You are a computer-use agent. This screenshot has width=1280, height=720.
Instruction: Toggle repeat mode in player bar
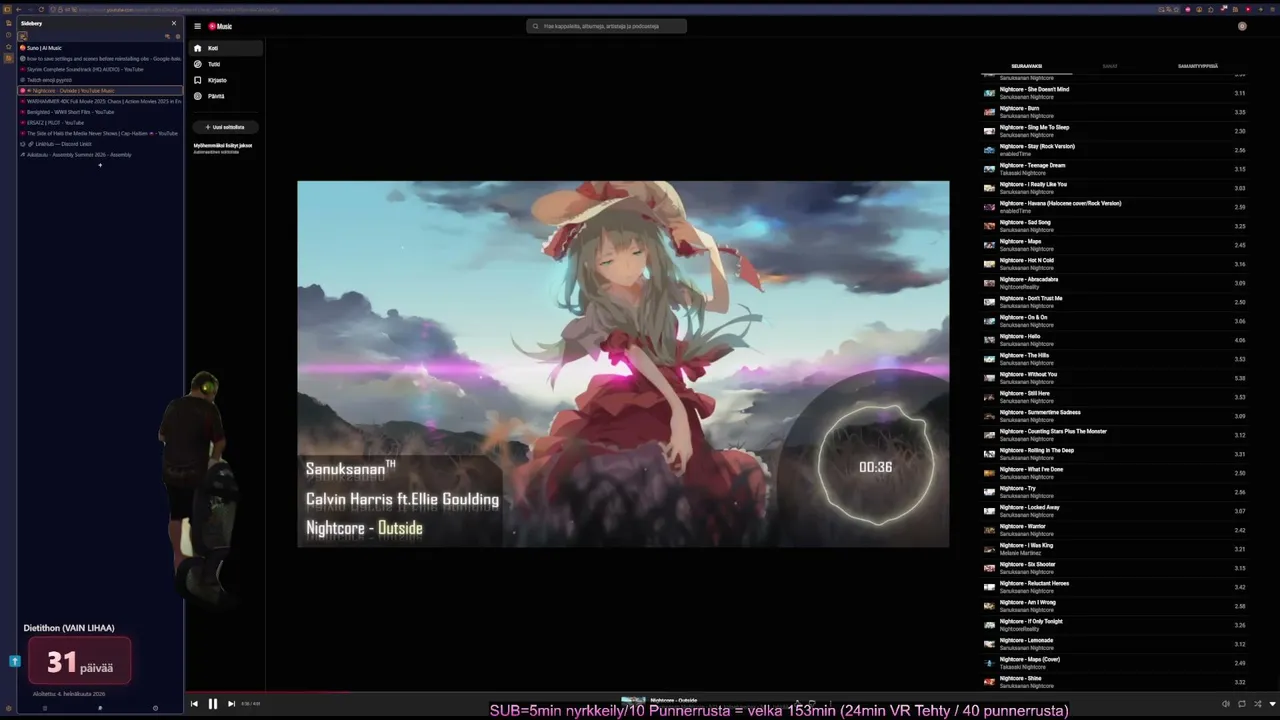(1242, 704)
